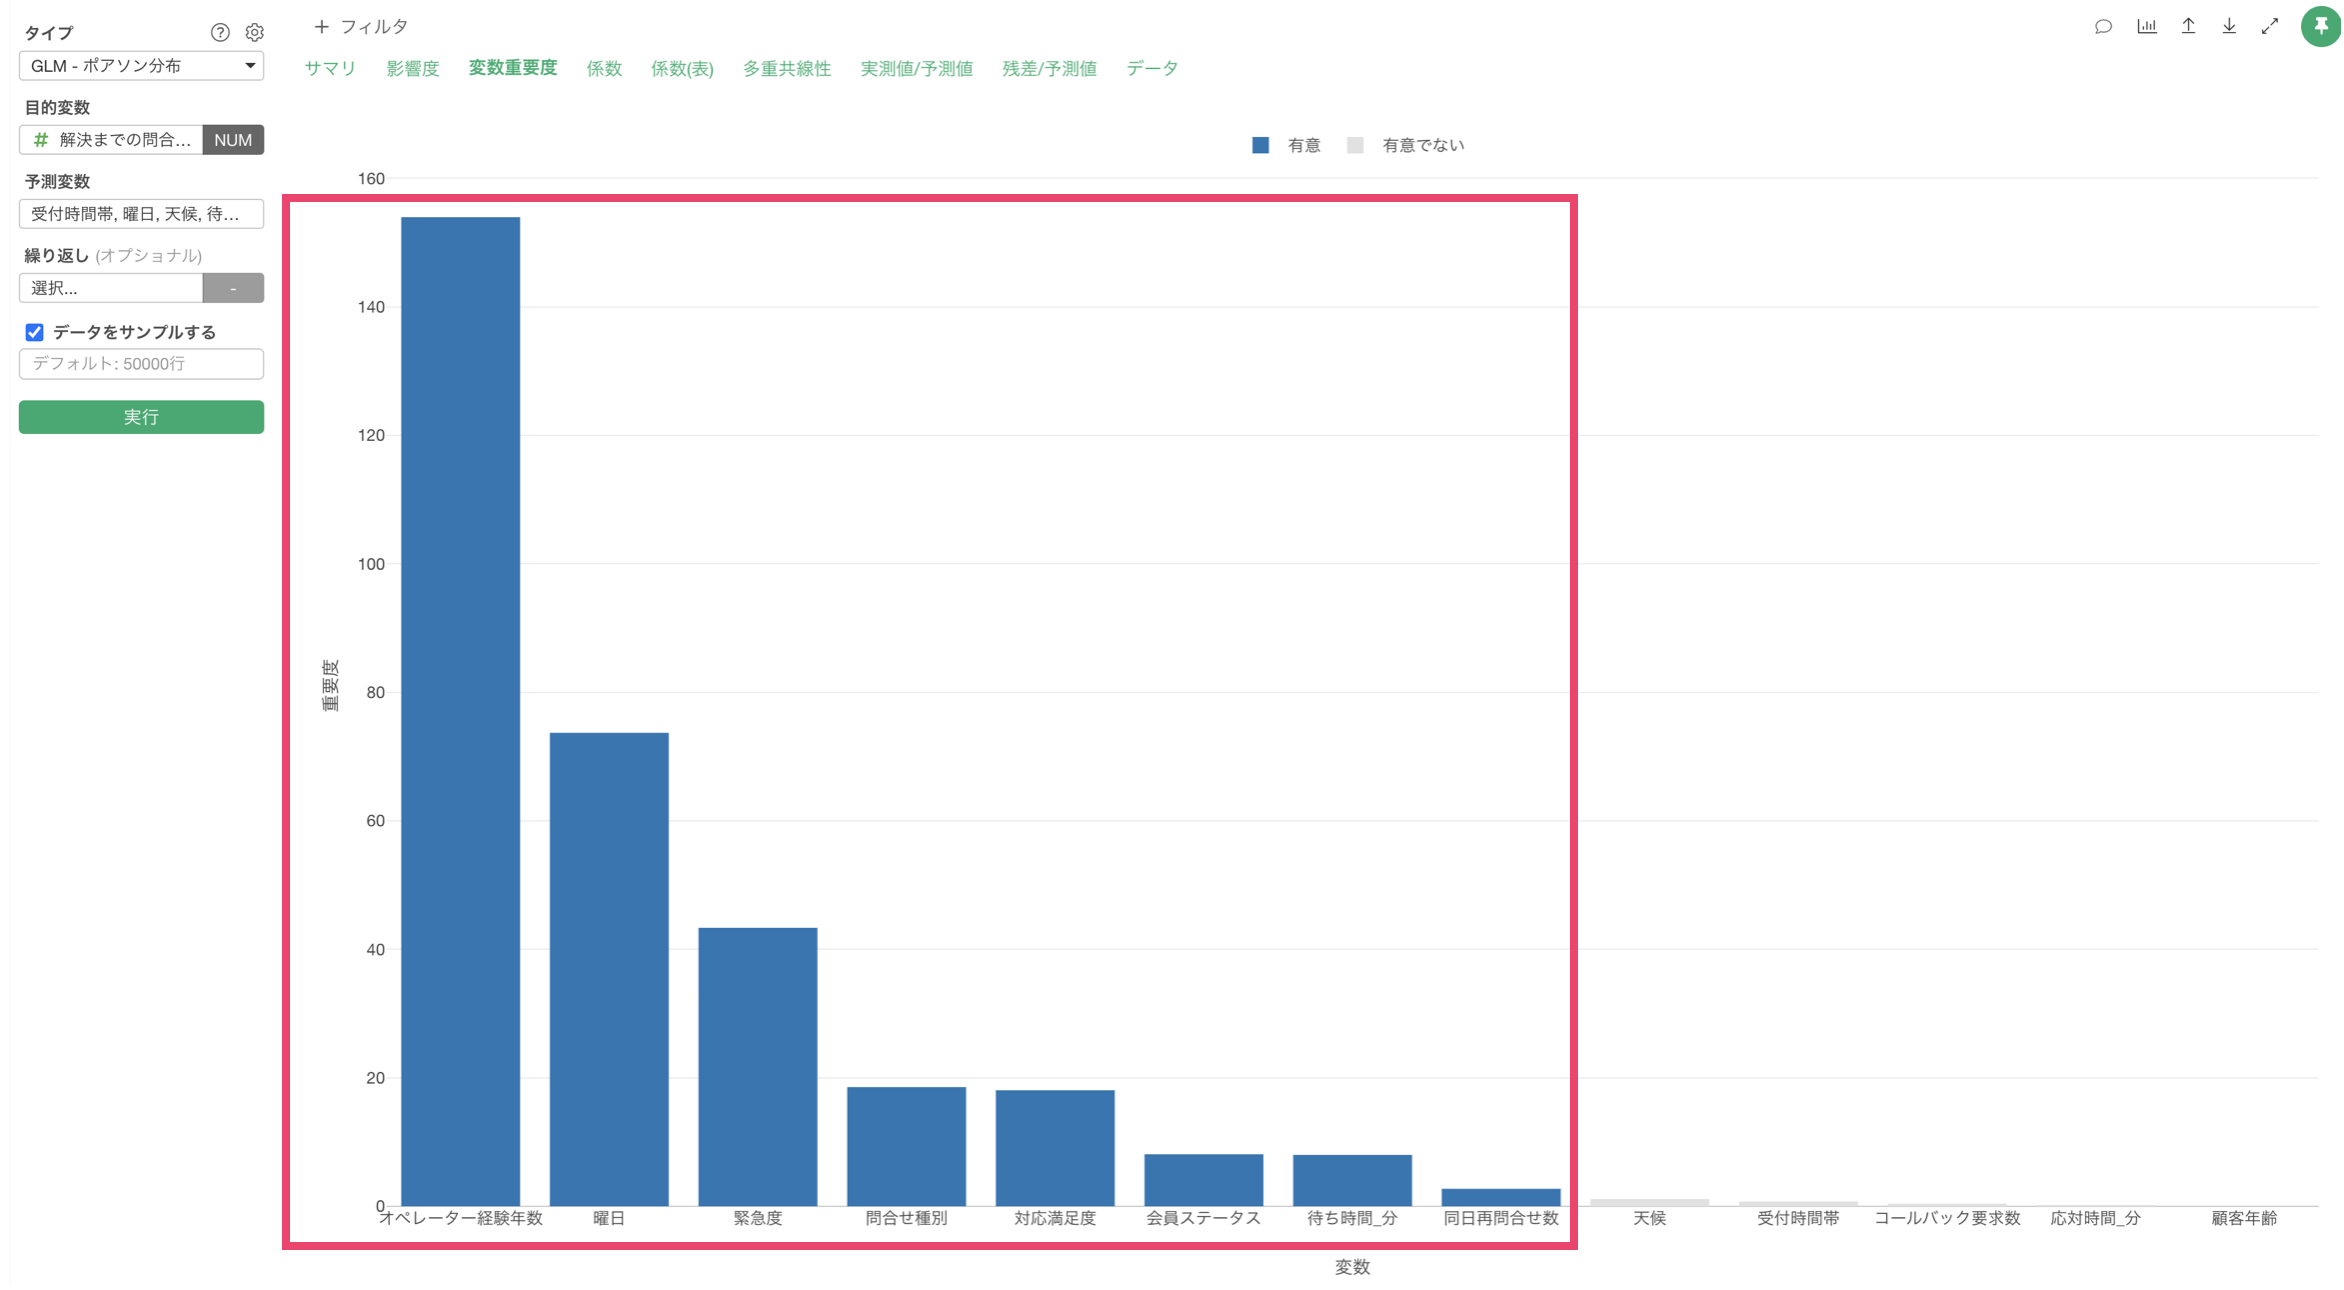
Task: Click the 有意でない legend text
Action: pyautogui.click(x=1423, y=146)
